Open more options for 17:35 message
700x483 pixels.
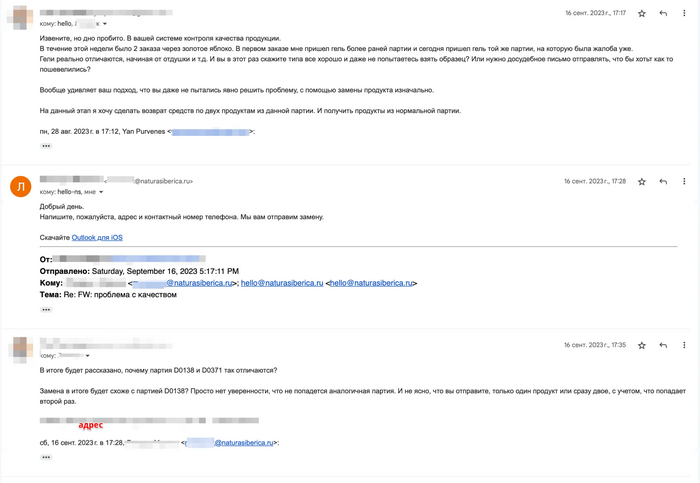coord(684,345)
